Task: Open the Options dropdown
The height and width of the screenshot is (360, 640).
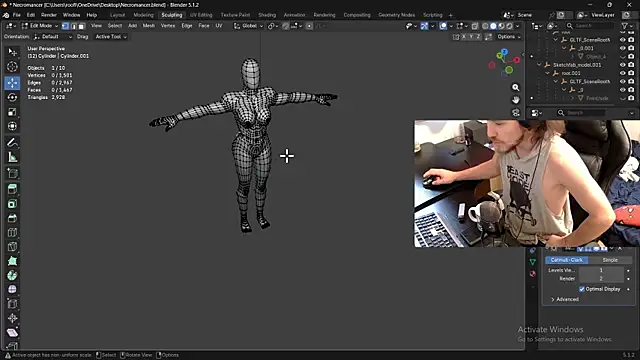Action: (x=509, y=37)
